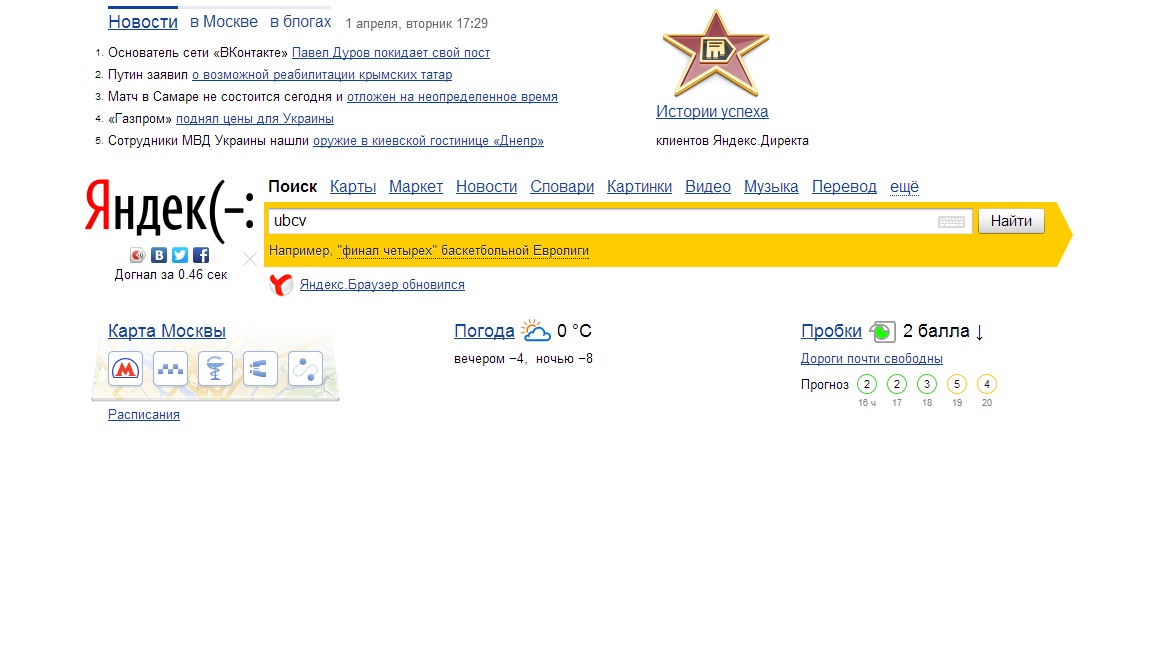
Task: Click the red star success stories image
Action: (716, 53)
